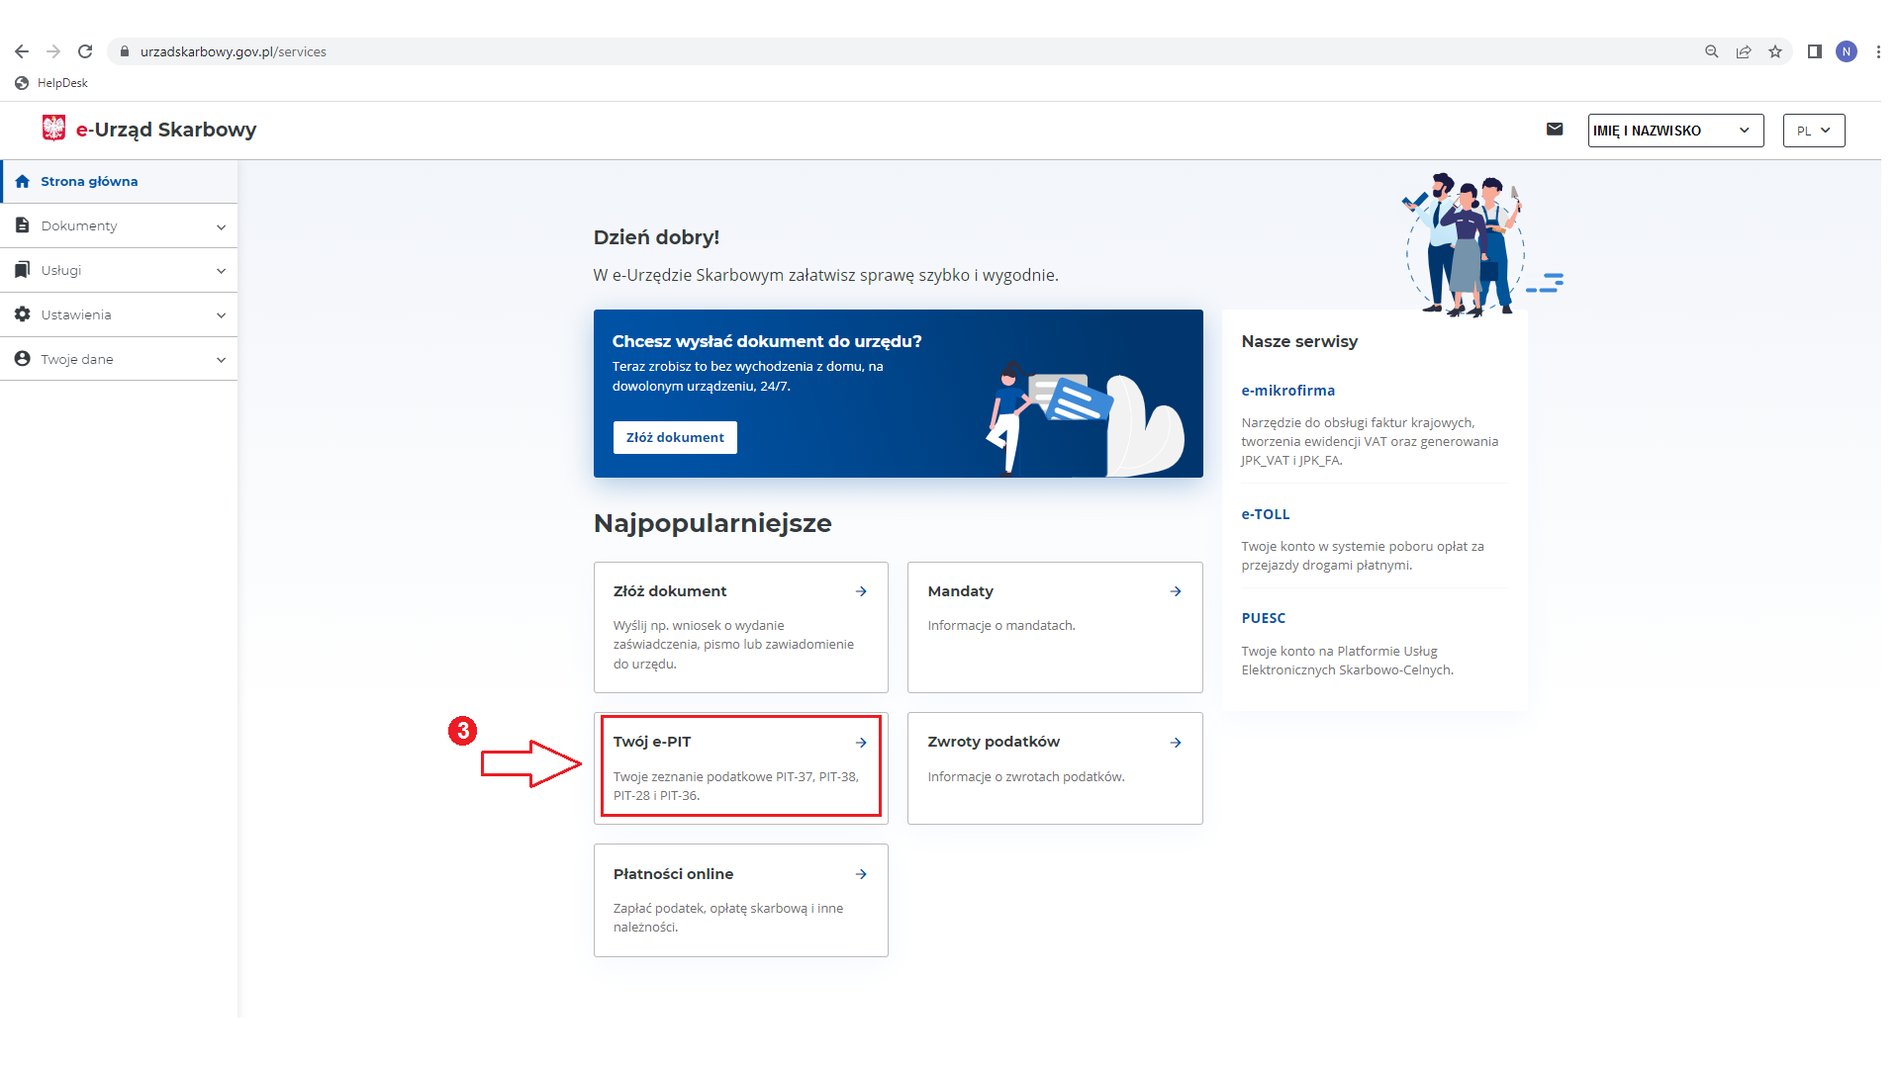The width and height of the screenshot is (1900, 1068).
Task: Click the Twój e-PIT description about PIT-37
Action: 735,786
